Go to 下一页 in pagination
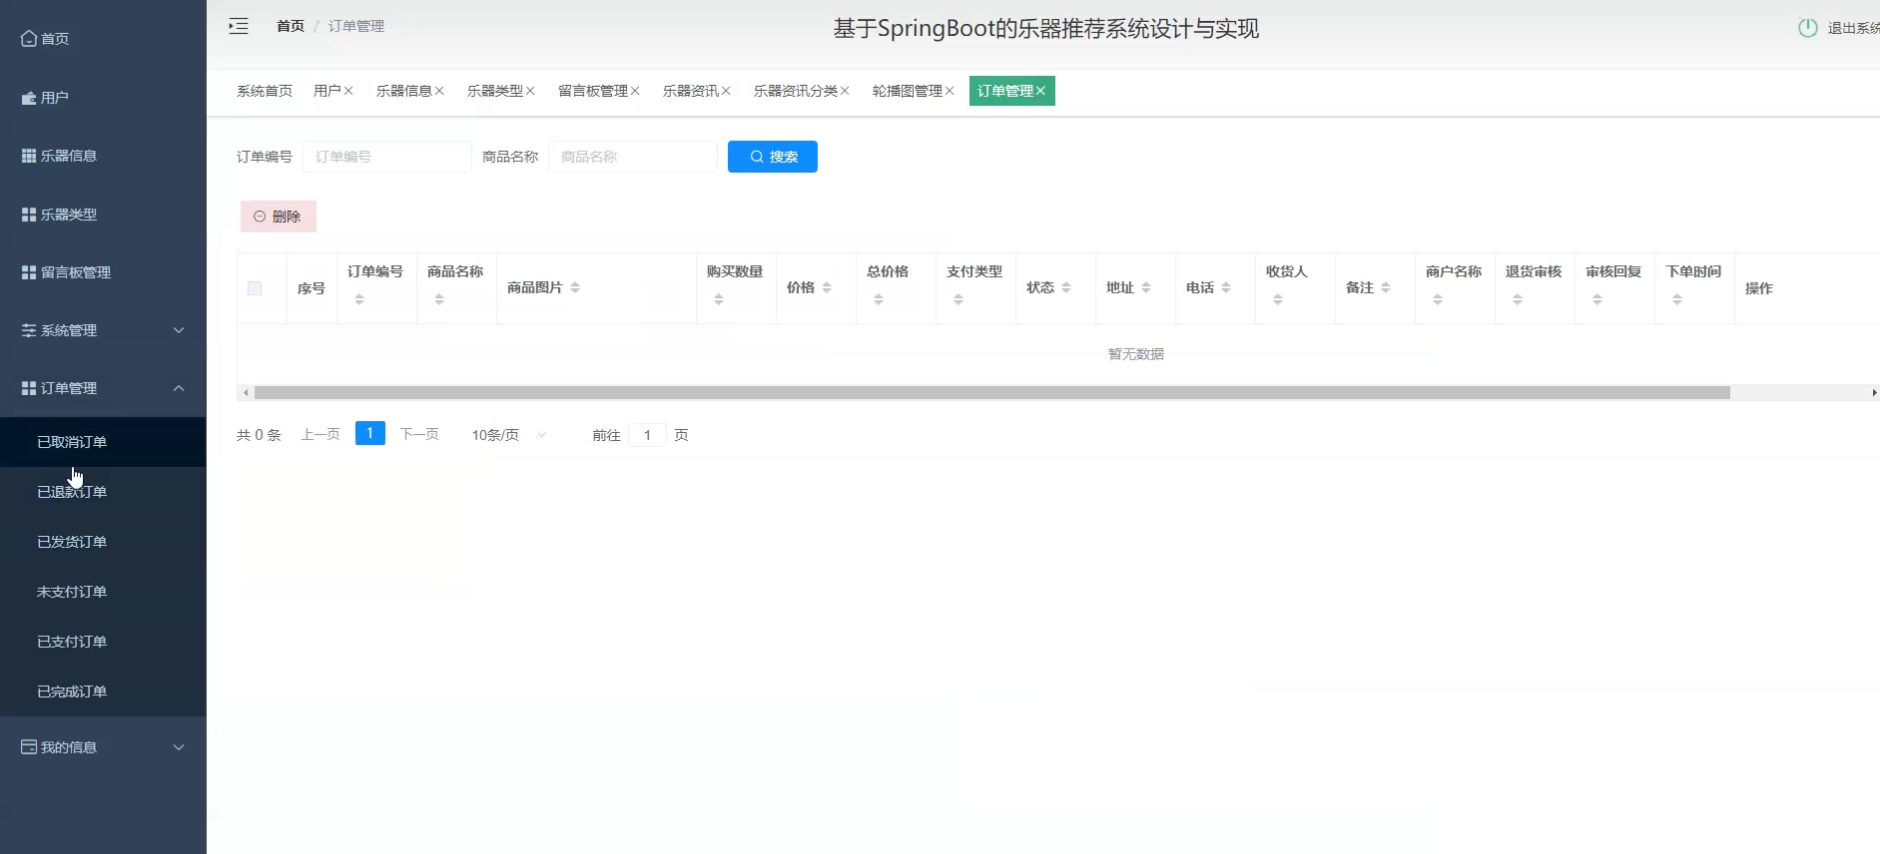The width and height of the screenshot is (1880, 854). pos(419,434)
